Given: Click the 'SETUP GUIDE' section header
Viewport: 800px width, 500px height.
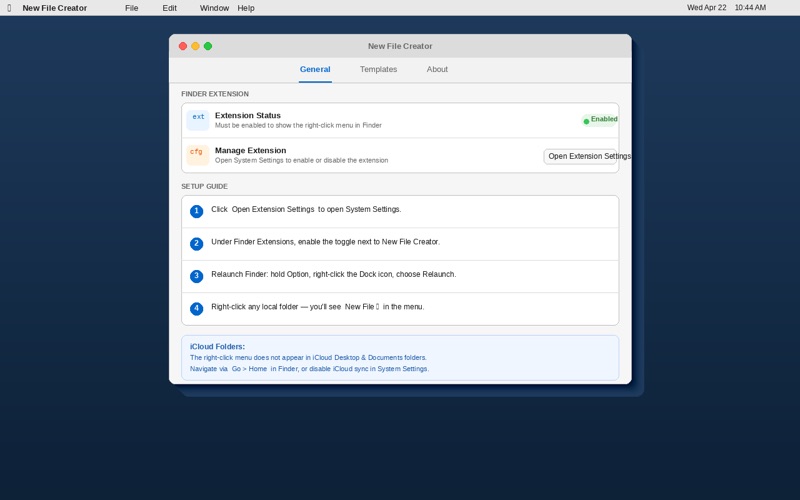Looking at the screenshot, I should [x=205, y=186].
